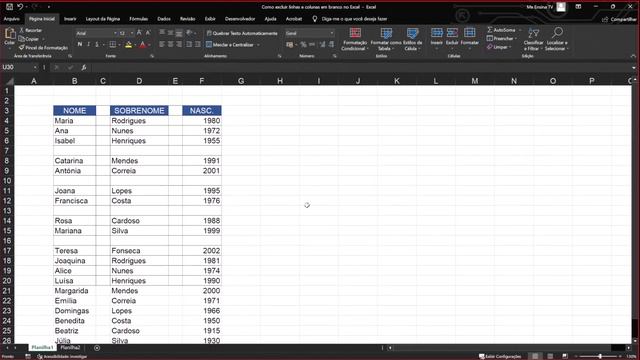Expand Mesclar e Centralizar dropdown arrow

(258, 44)
